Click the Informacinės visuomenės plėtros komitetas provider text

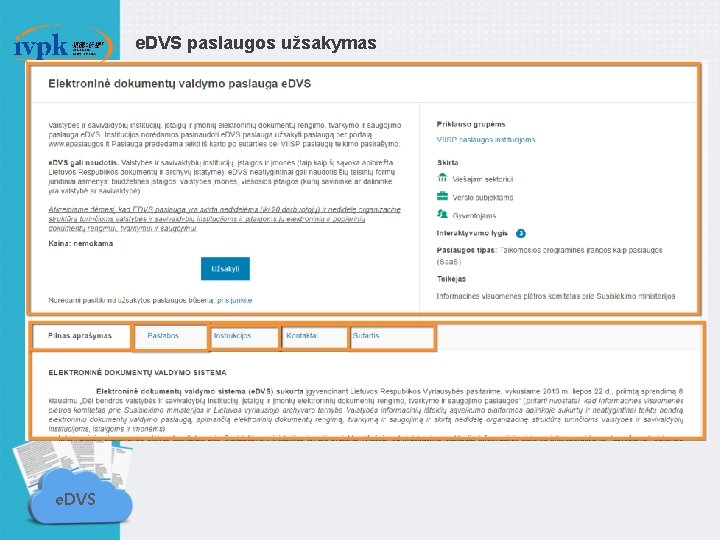[556, 297]
